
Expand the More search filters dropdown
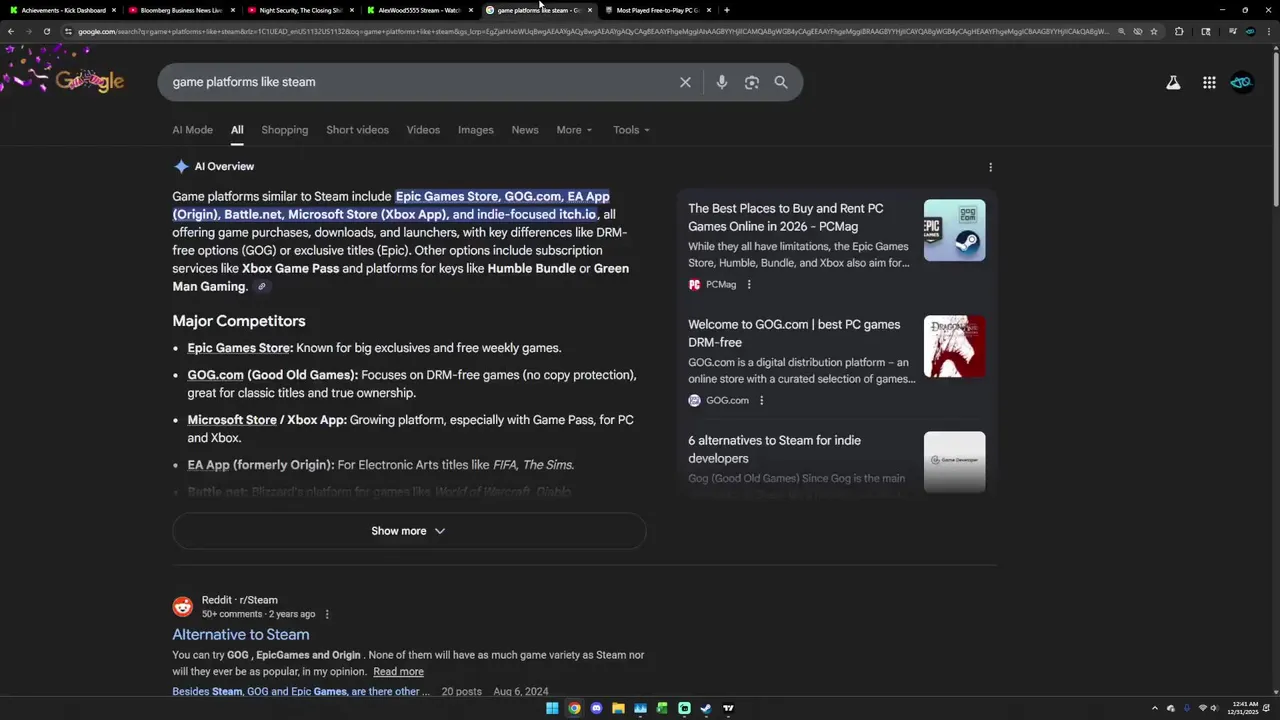coord(574,130)
